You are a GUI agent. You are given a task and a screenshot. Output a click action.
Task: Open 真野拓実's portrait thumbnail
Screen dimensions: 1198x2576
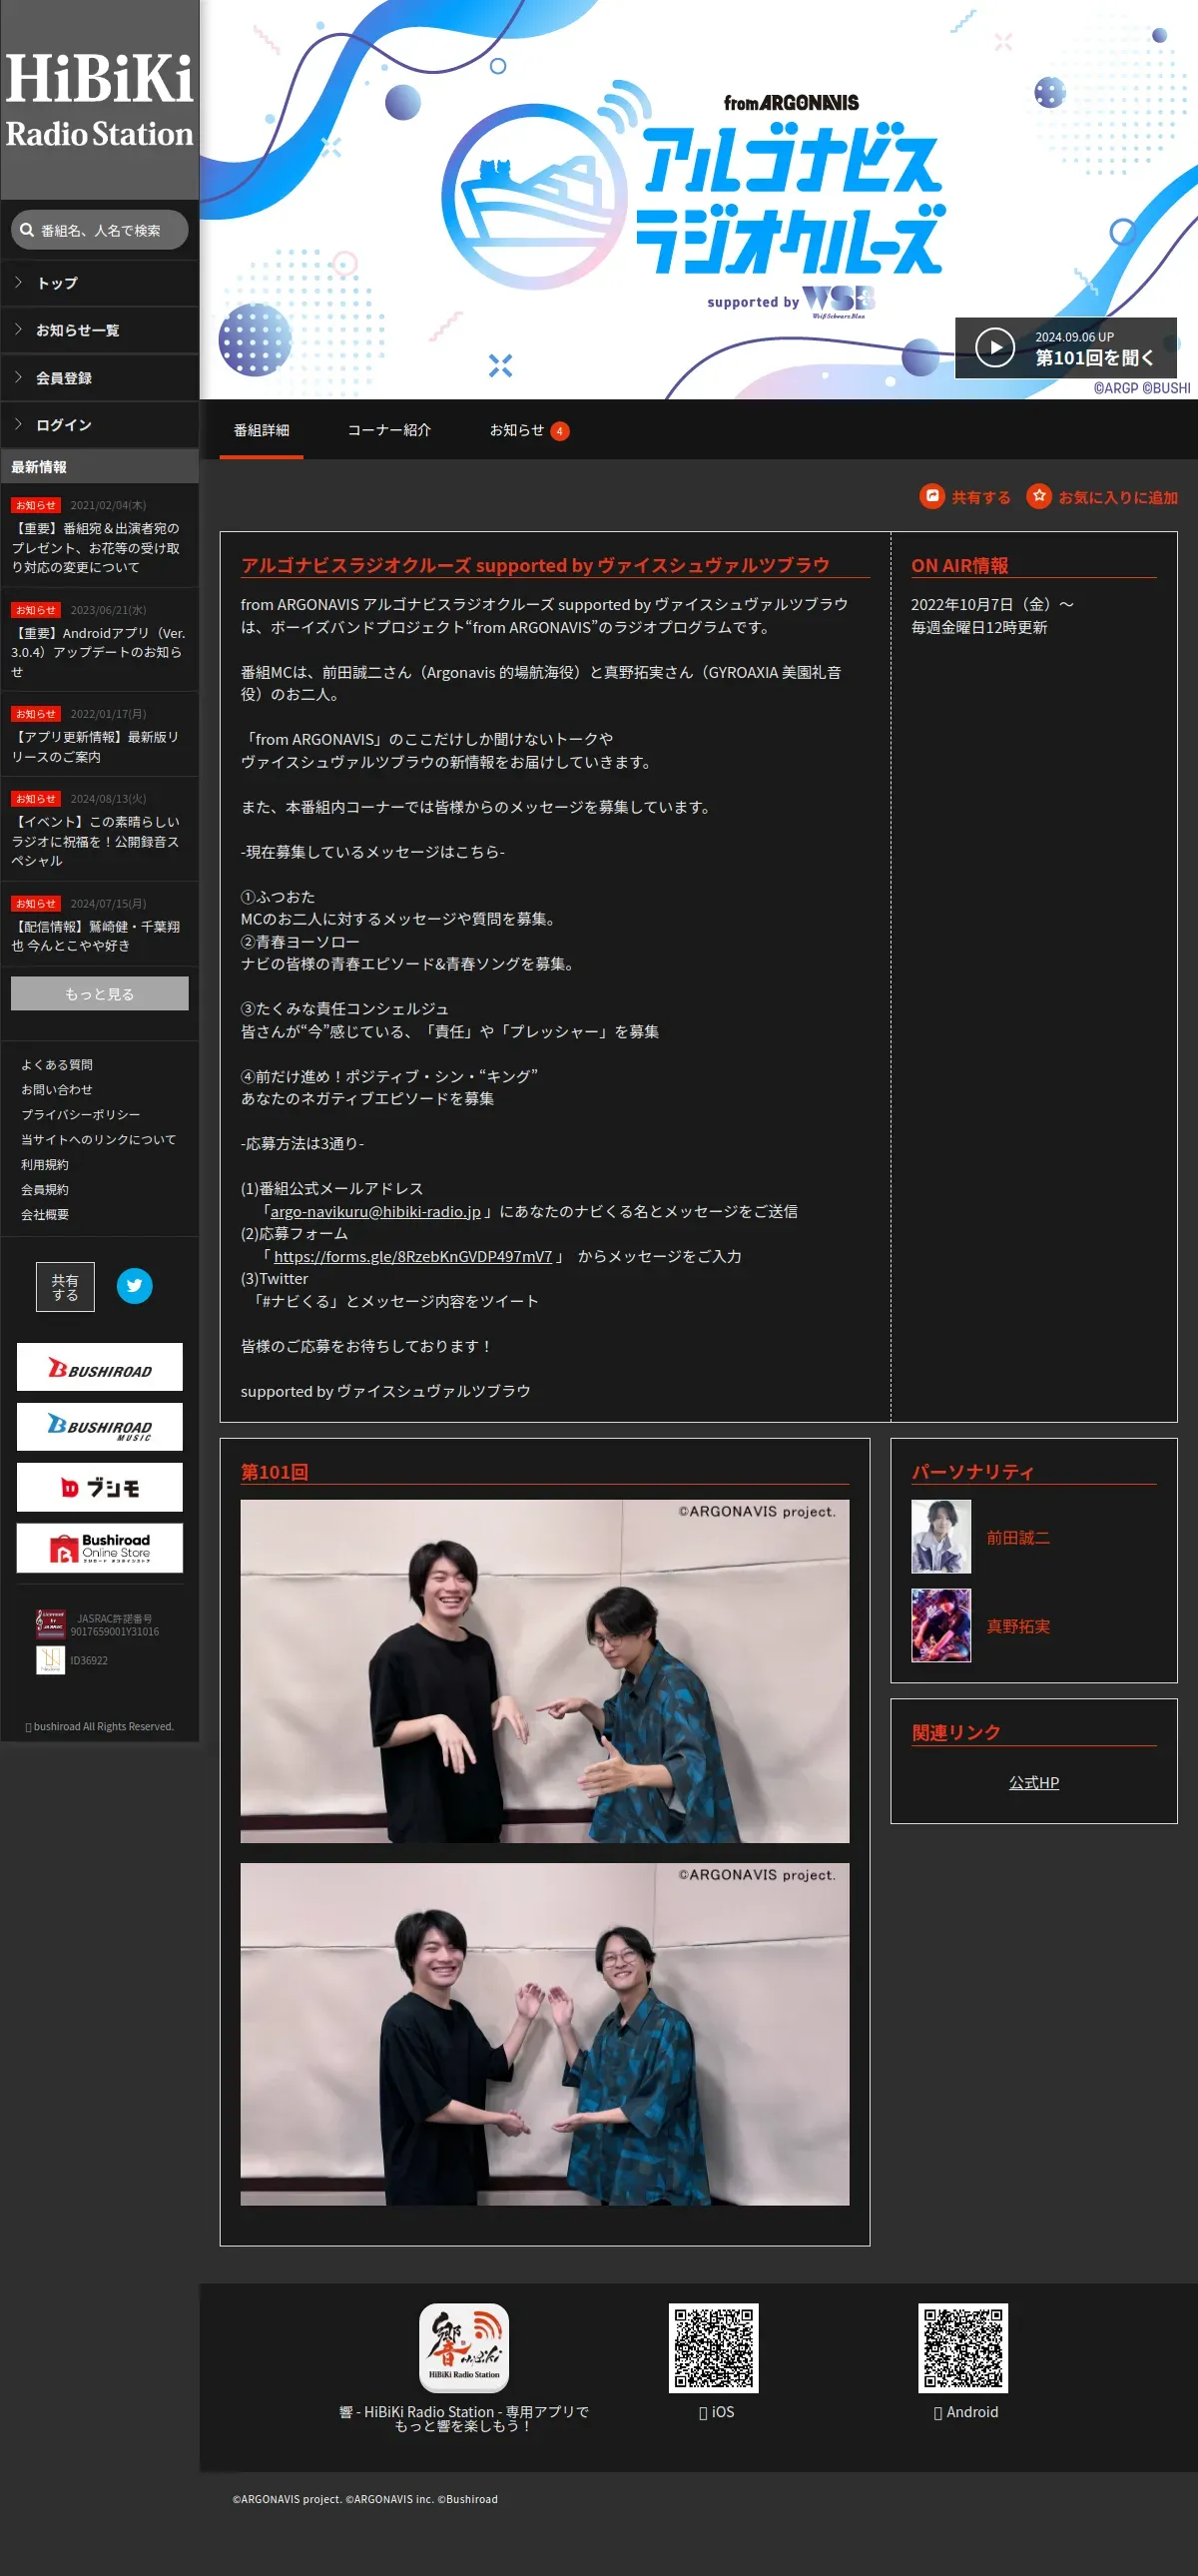pos(941,1626)
